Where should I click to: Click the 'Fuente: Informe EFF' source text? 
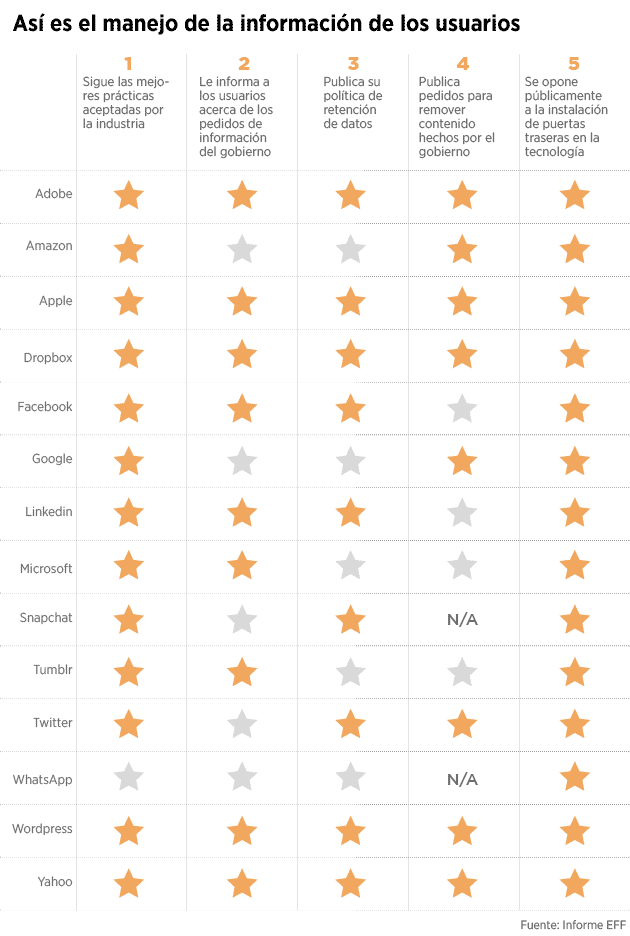tap(572, 924)
